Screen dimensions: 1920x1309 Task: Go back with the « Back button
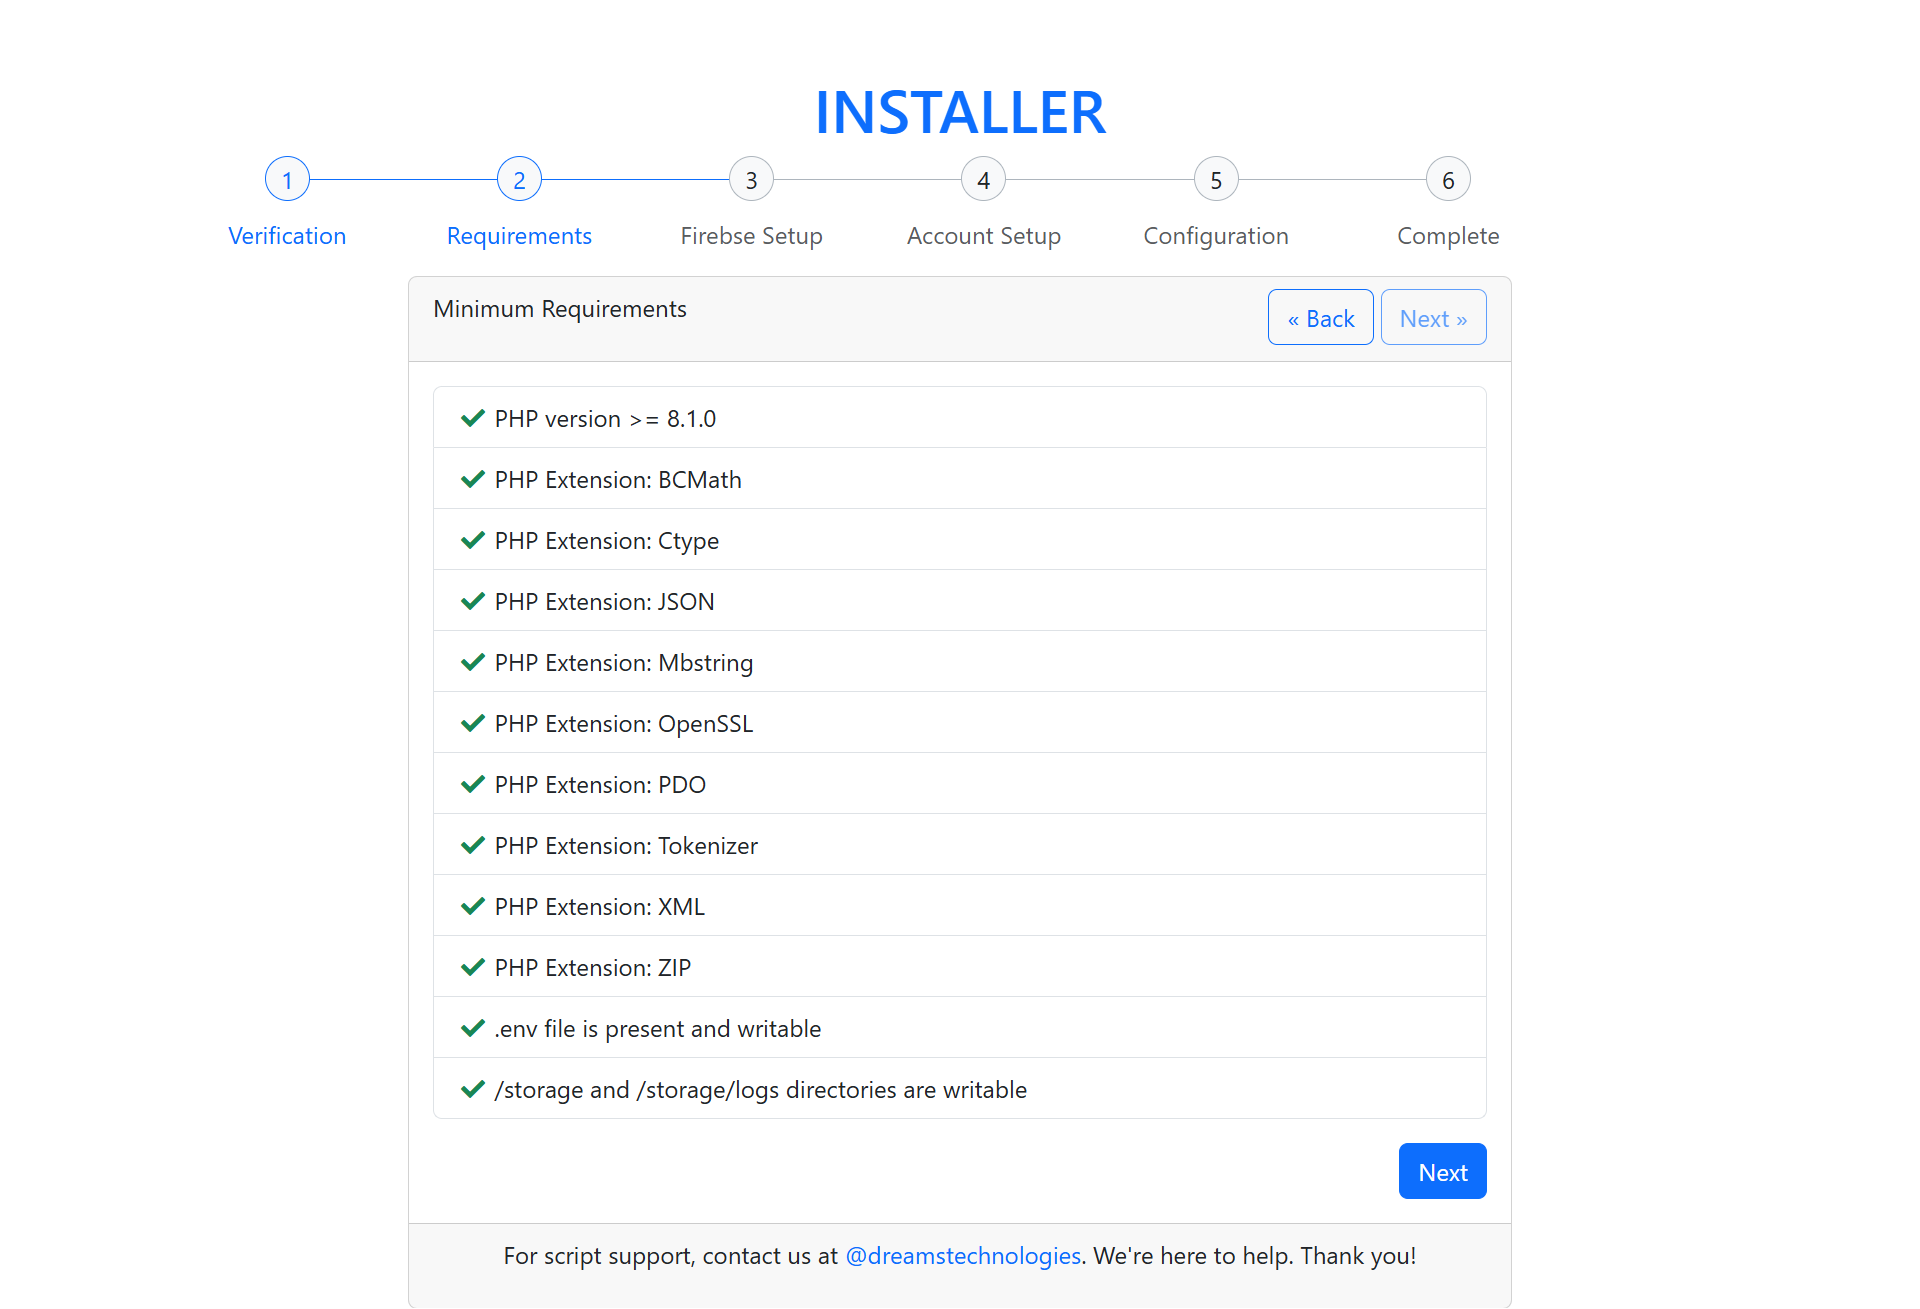click(1320, 317)
